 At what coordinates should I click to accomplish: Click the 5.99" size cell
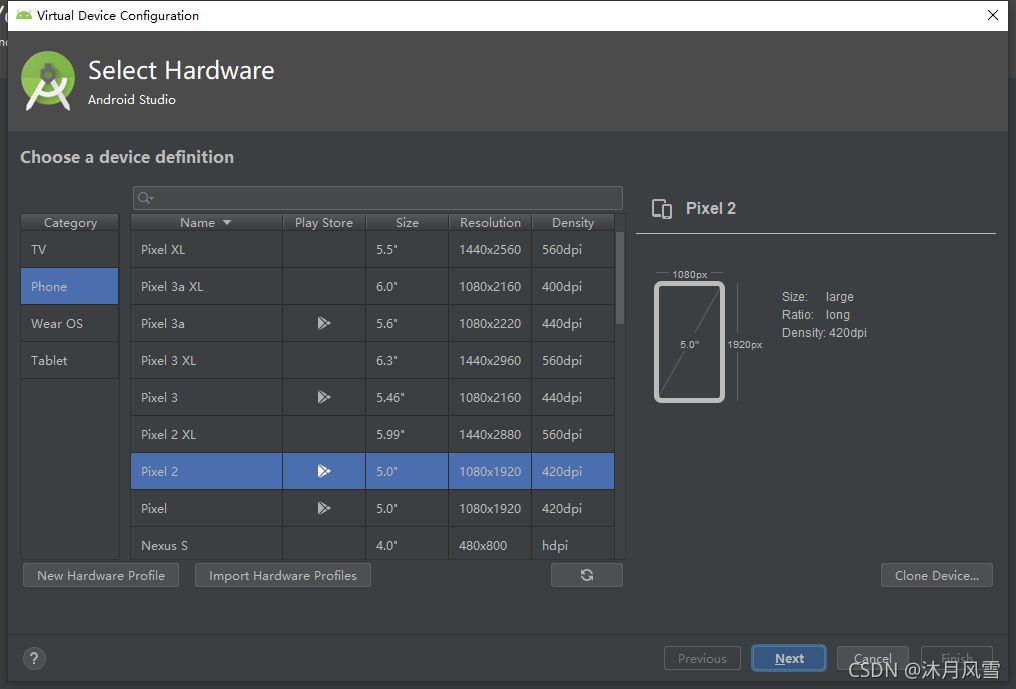(x=407, y=434)
